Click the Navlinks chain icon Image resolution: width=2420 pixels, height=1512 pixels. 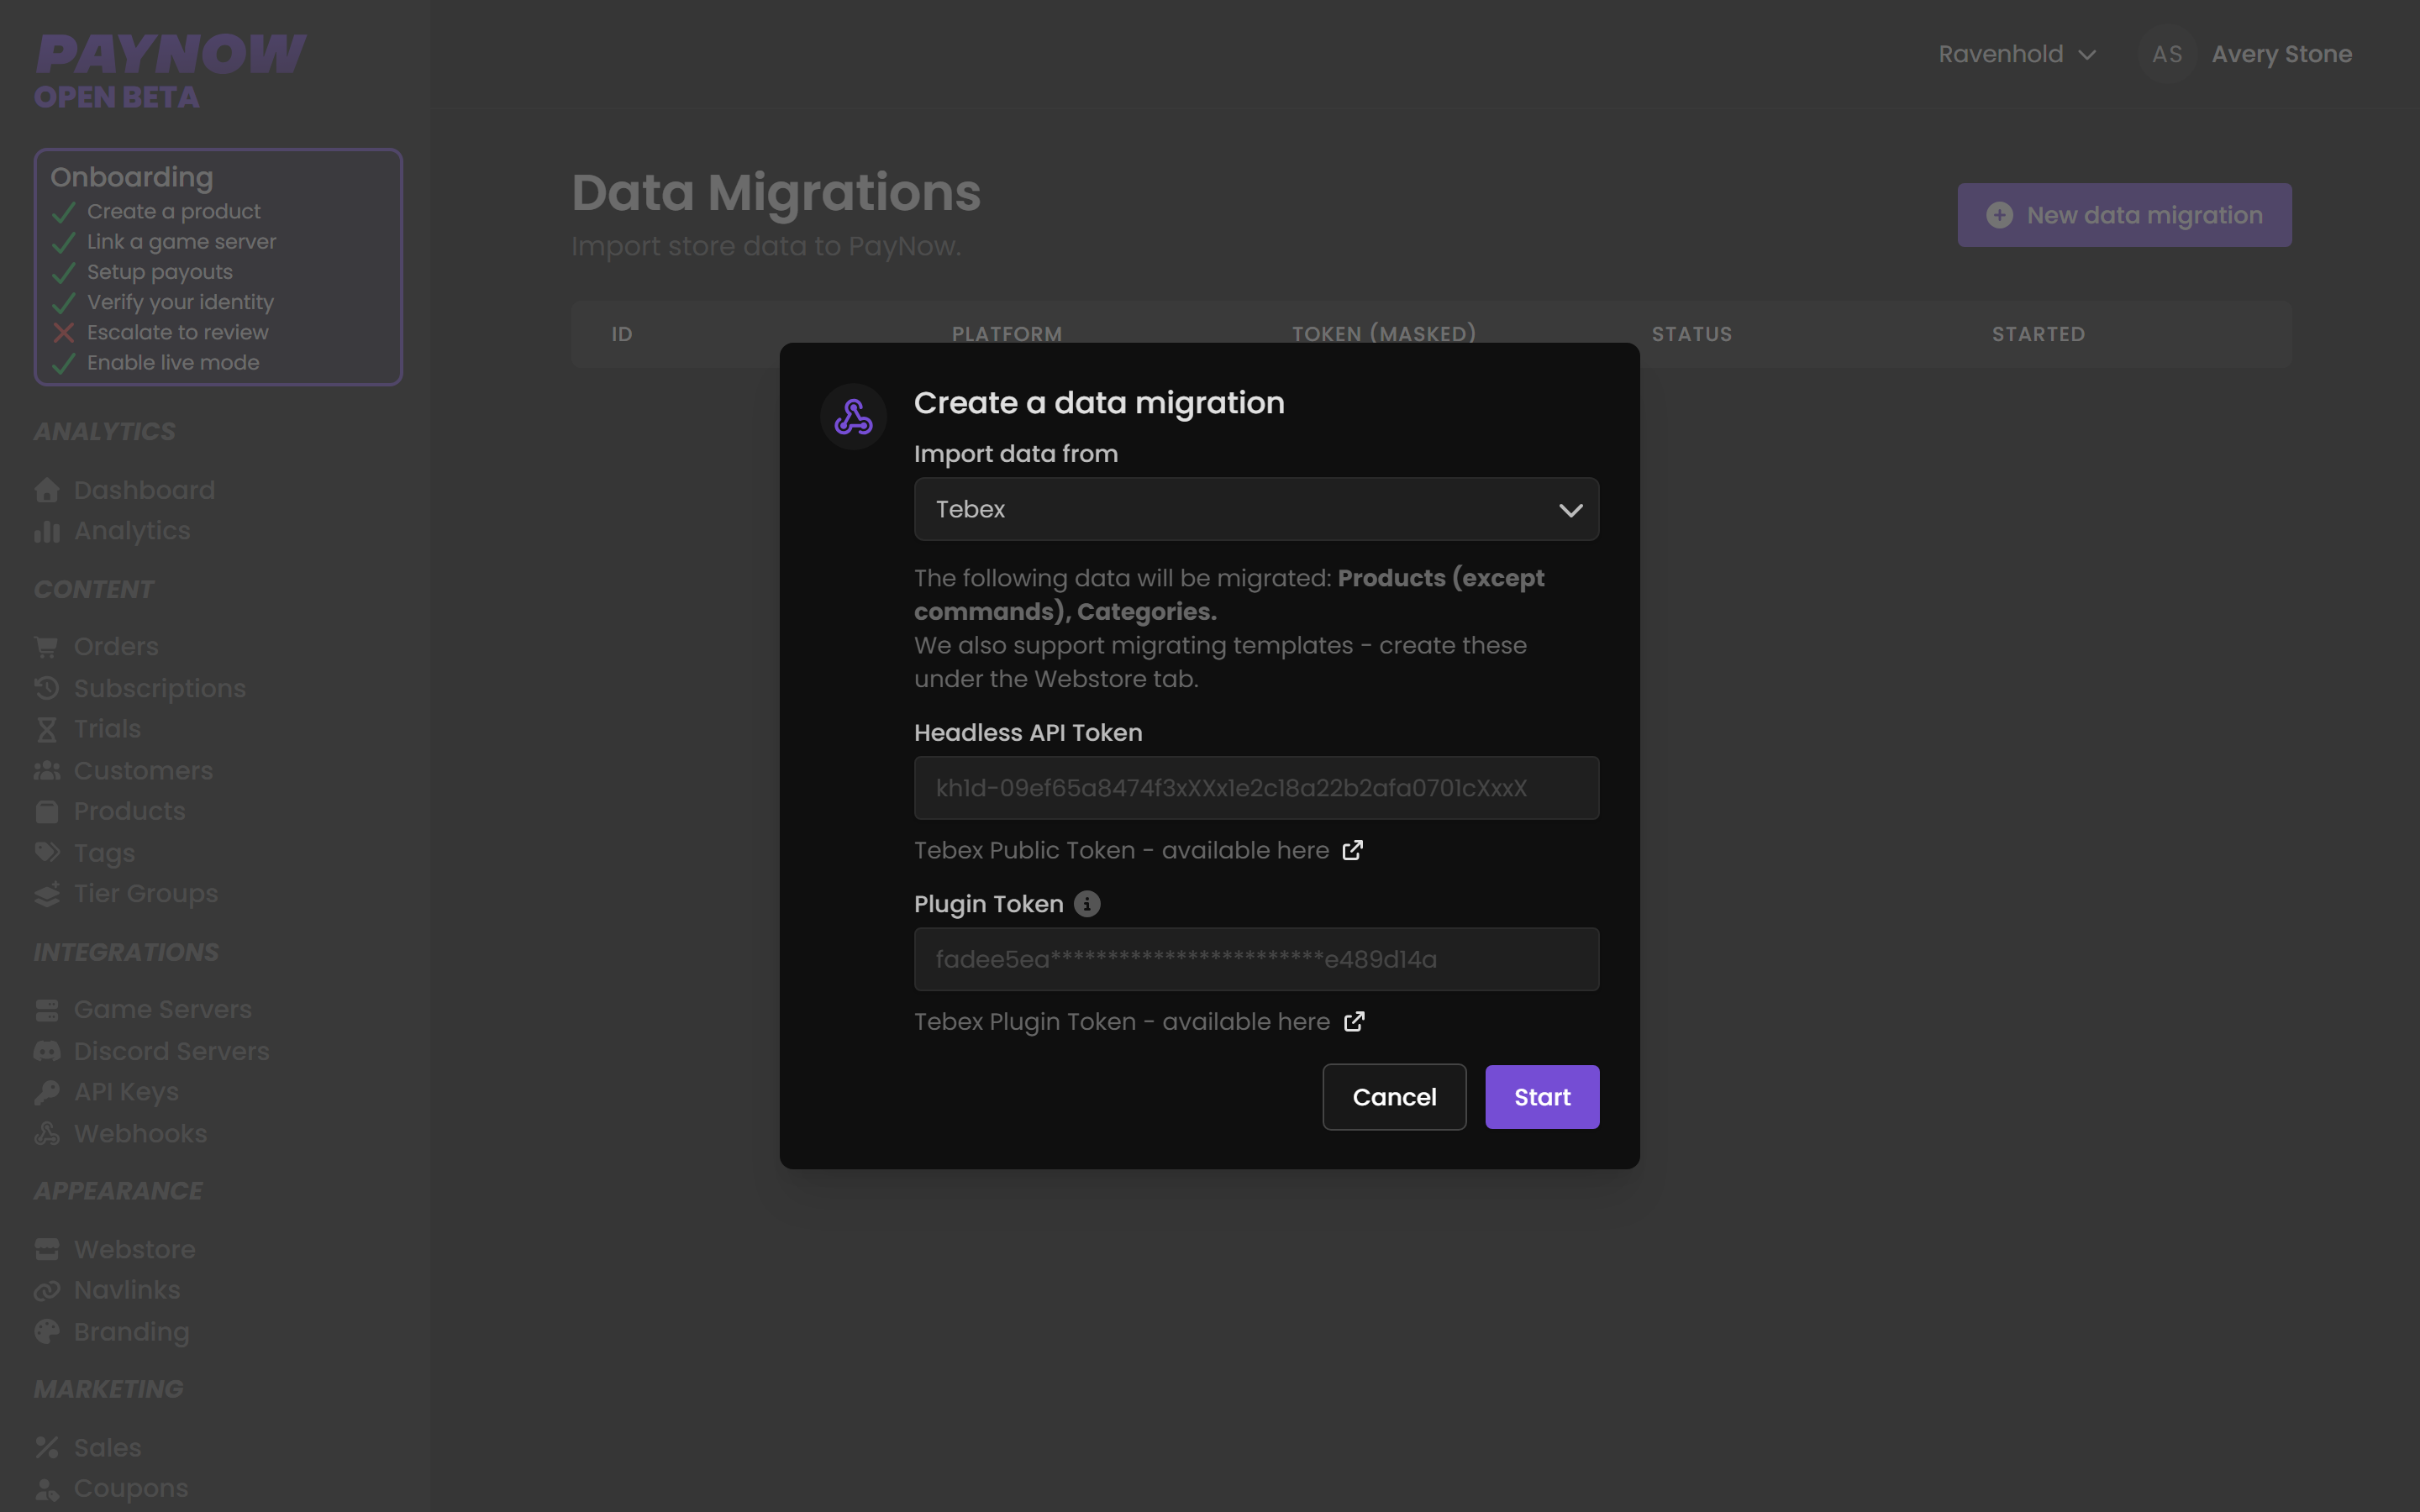46,1291
